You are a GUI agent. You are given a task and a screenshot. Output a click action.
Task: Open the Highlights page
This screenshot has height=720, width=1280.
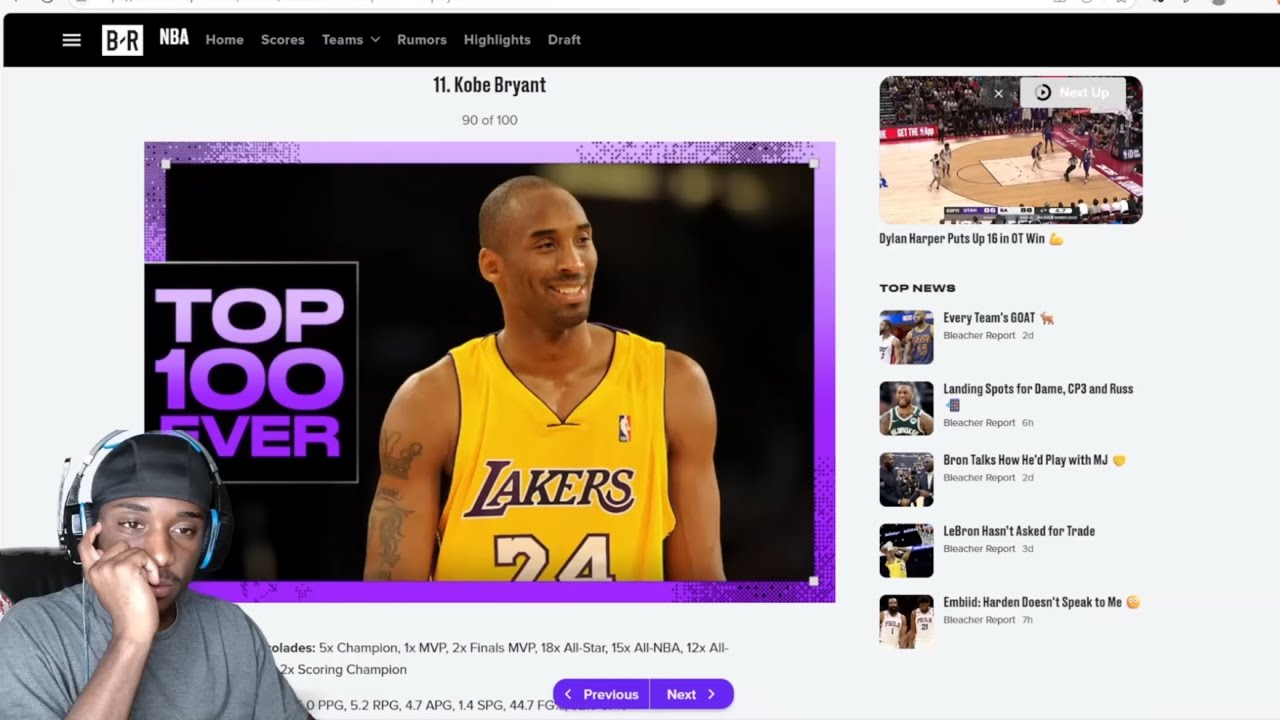tap(497, 40)
